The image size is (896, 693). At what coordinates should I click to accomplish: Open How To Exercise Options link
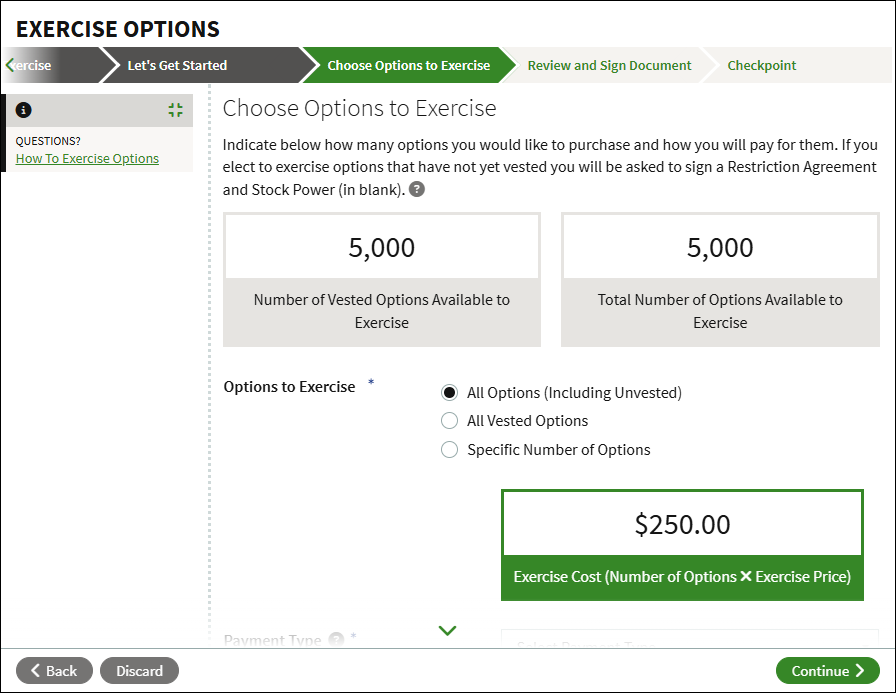click(x=87, y=158)
